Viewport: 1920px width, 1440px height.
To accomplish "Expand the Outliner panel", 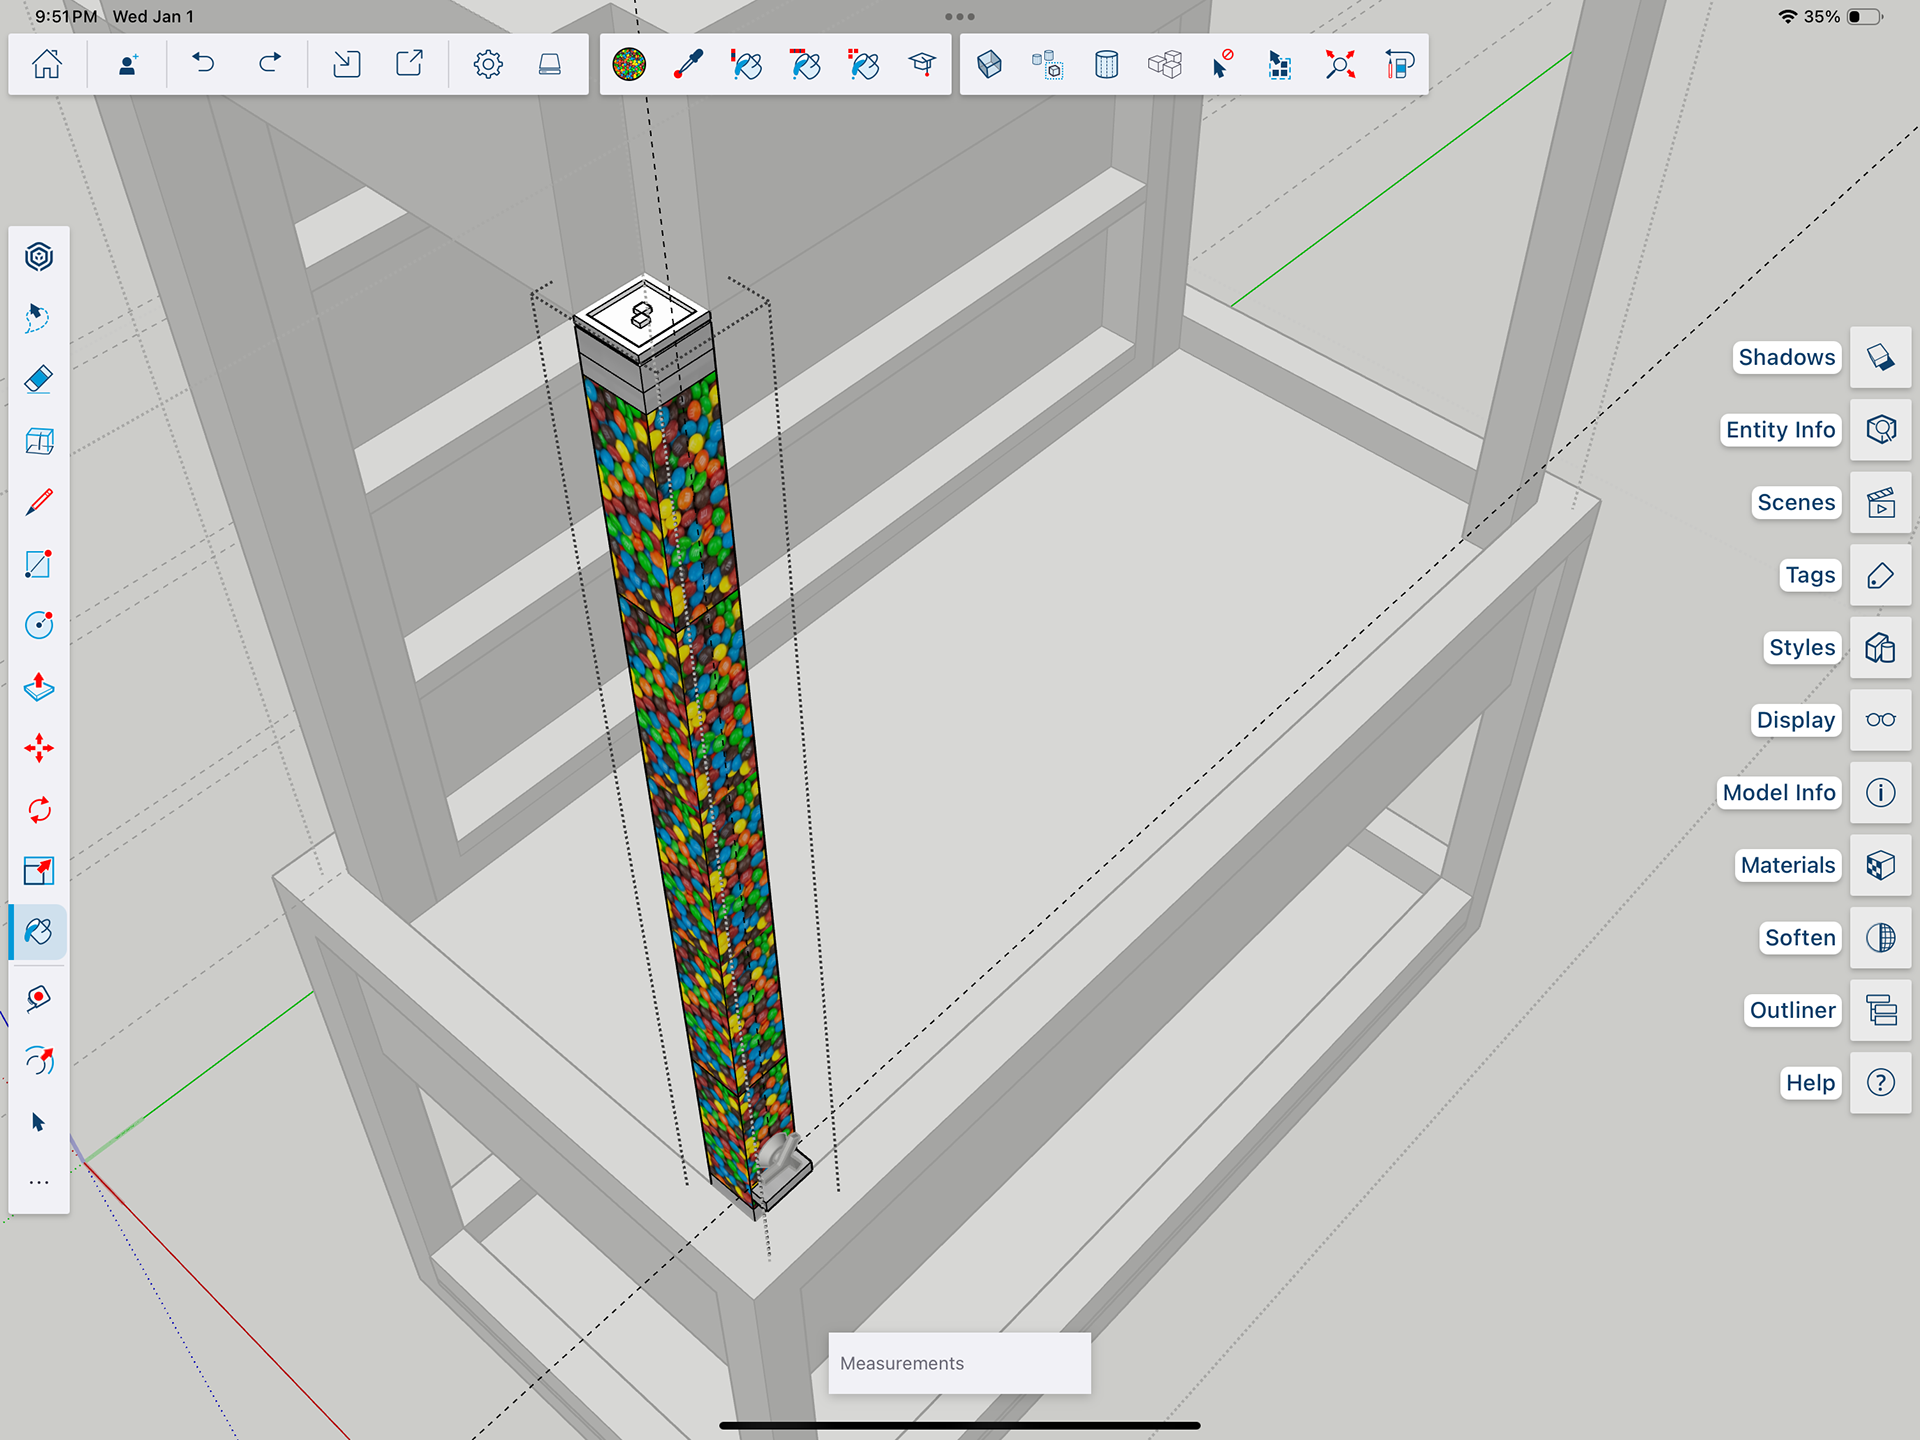I will click(1880, 1011).
